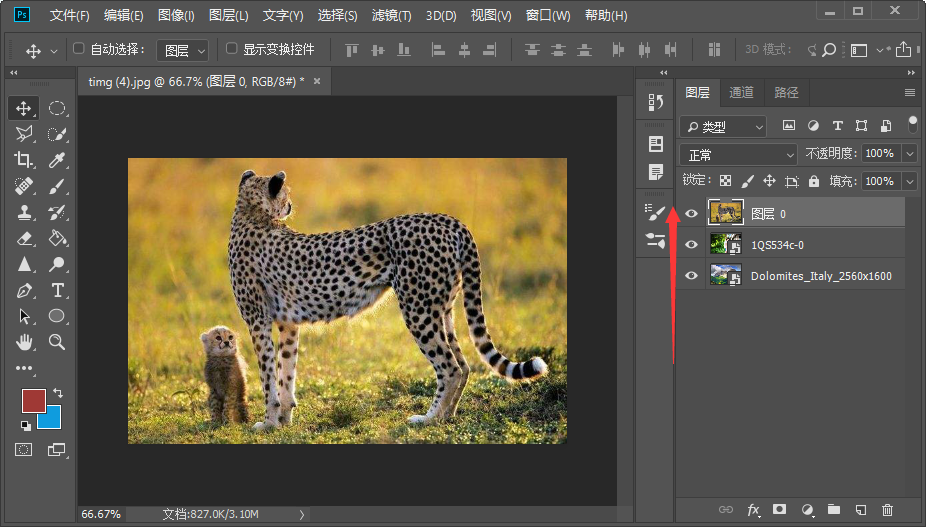
Task: Select the Pen tool
Action: (x=24, y=290)
